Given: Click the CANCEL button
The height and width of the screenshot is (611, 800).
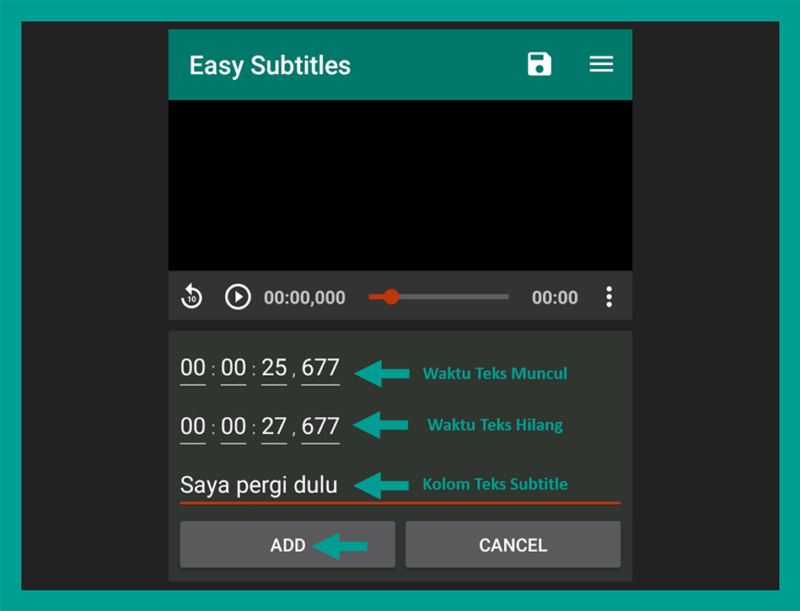Looking at the screenshot, I should pyautogui.click(x=513, y=545).
